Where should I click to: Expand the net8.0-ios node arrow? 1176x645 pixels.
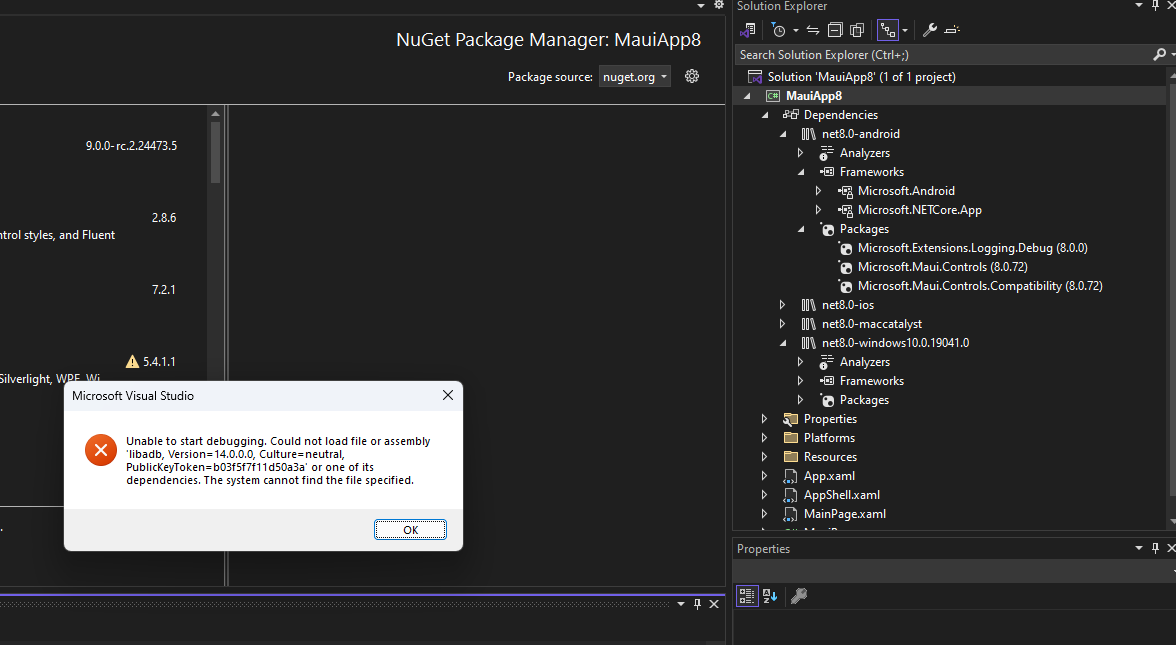click(x=782, y=305)
